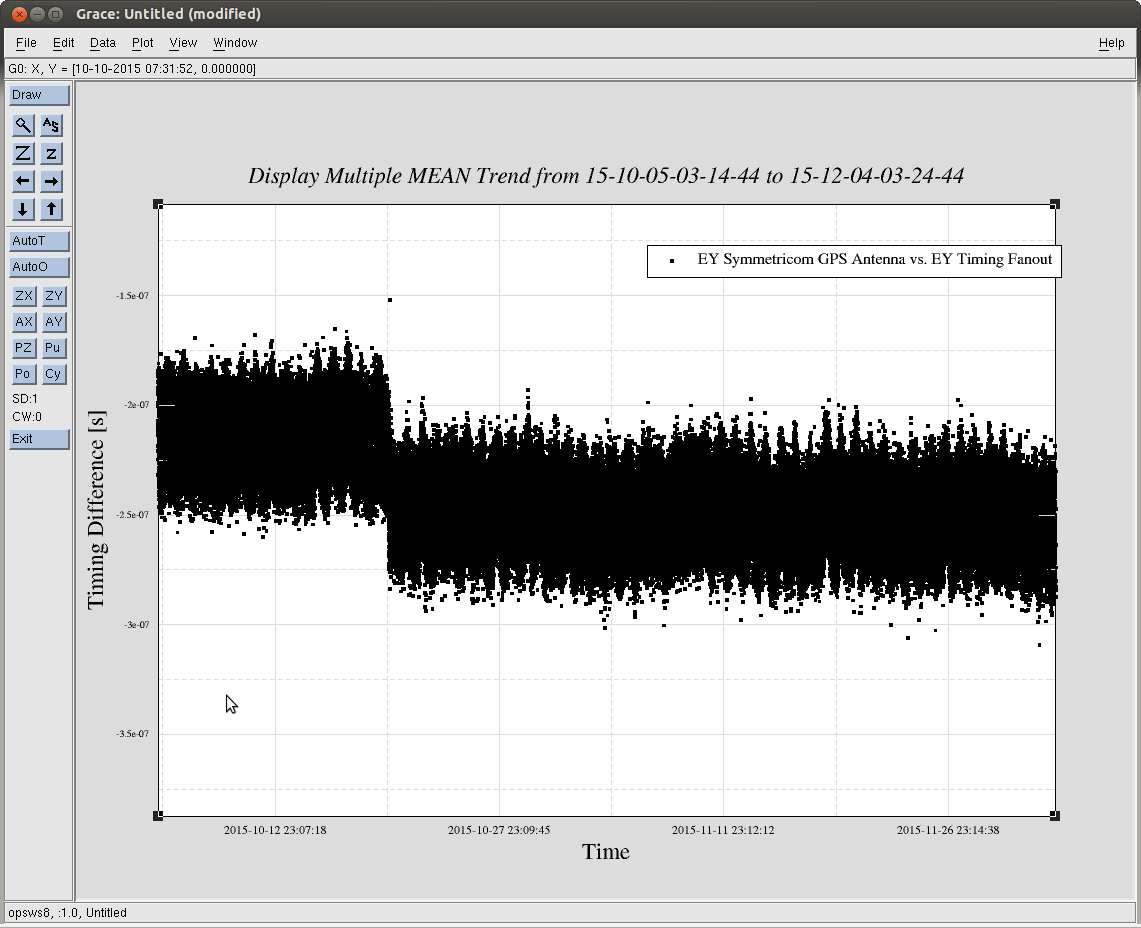The width and height of the screenshot is (1141, 928).
Task: Click the AX autoscale button
Action: (24, 322)
